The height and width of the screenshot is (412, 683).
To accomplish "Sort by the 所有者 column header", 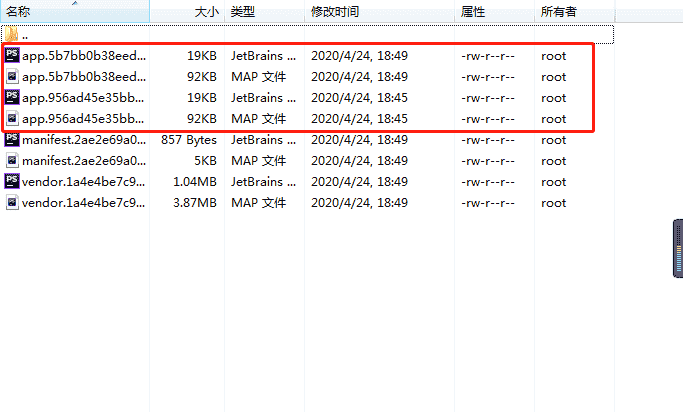I will [575, 11].
